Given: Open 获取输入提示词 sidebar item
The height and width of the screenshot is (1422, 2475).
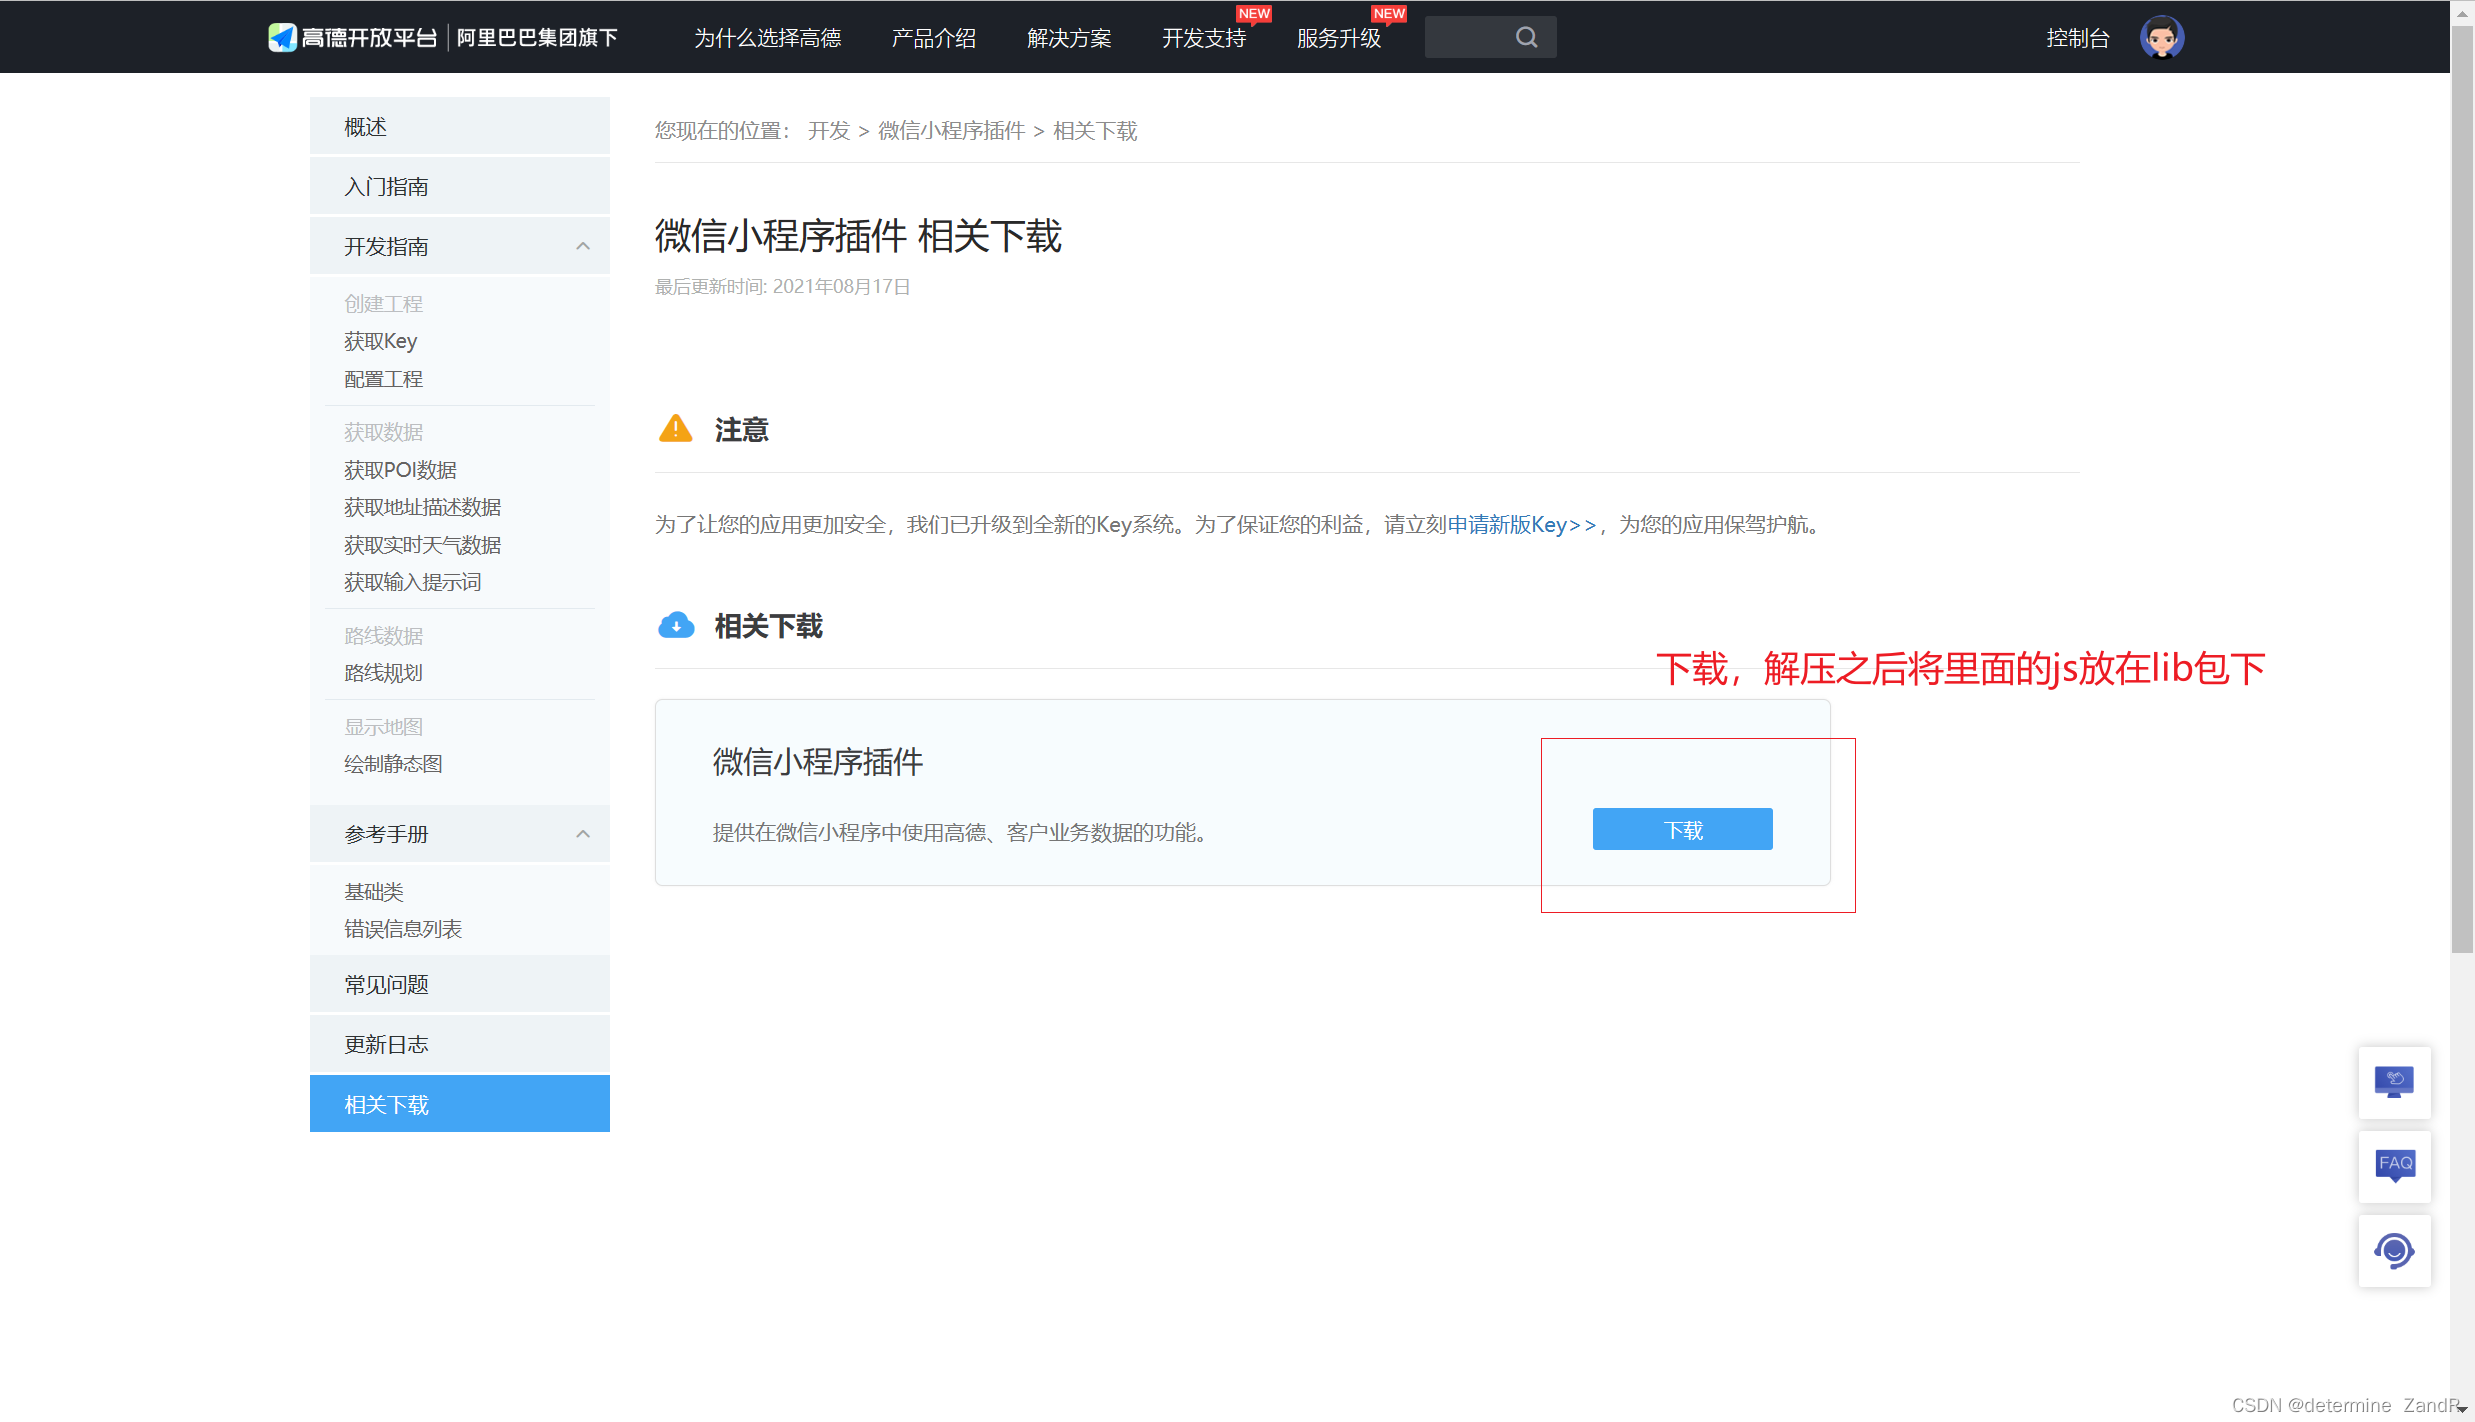Looking at the screenshot, I should 412,582.
